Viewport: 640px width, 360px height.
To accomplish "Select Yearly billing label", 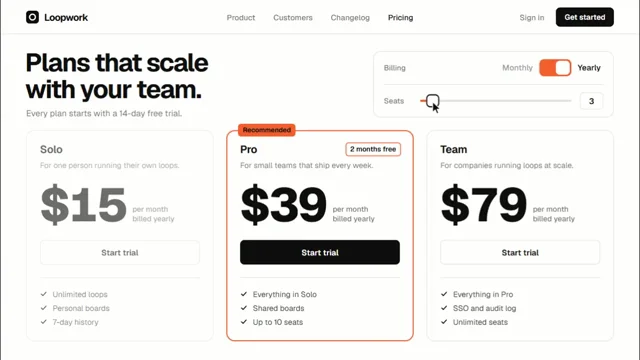I will click(x=589, y=68).
